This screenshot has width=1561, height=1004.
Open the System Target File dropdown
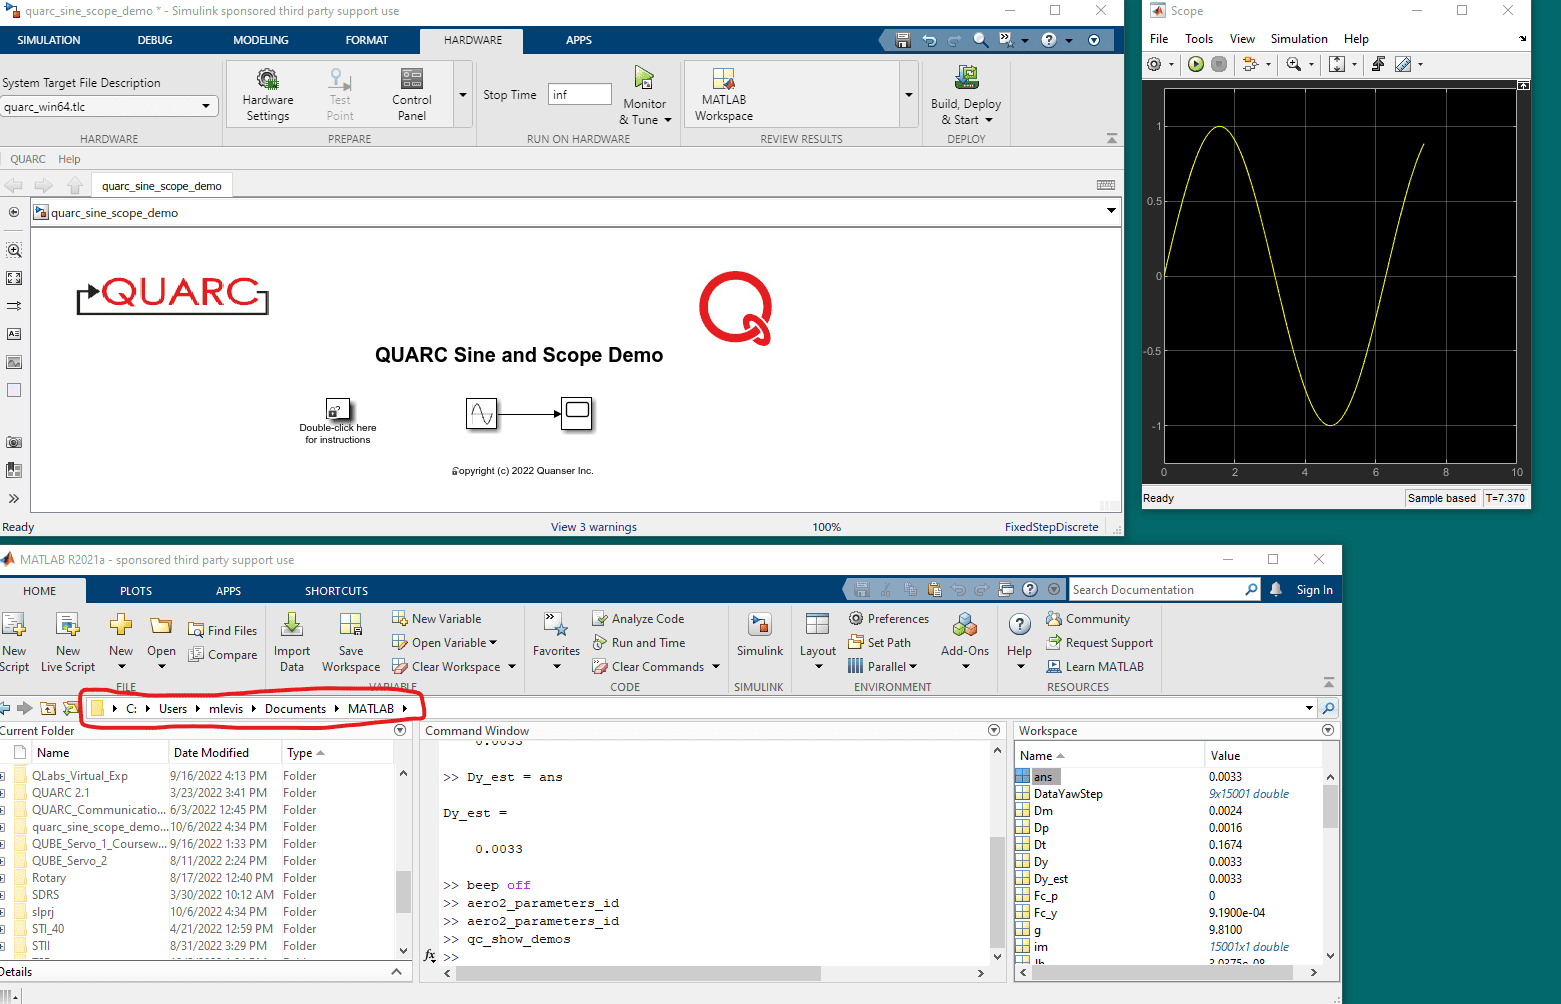205,107
